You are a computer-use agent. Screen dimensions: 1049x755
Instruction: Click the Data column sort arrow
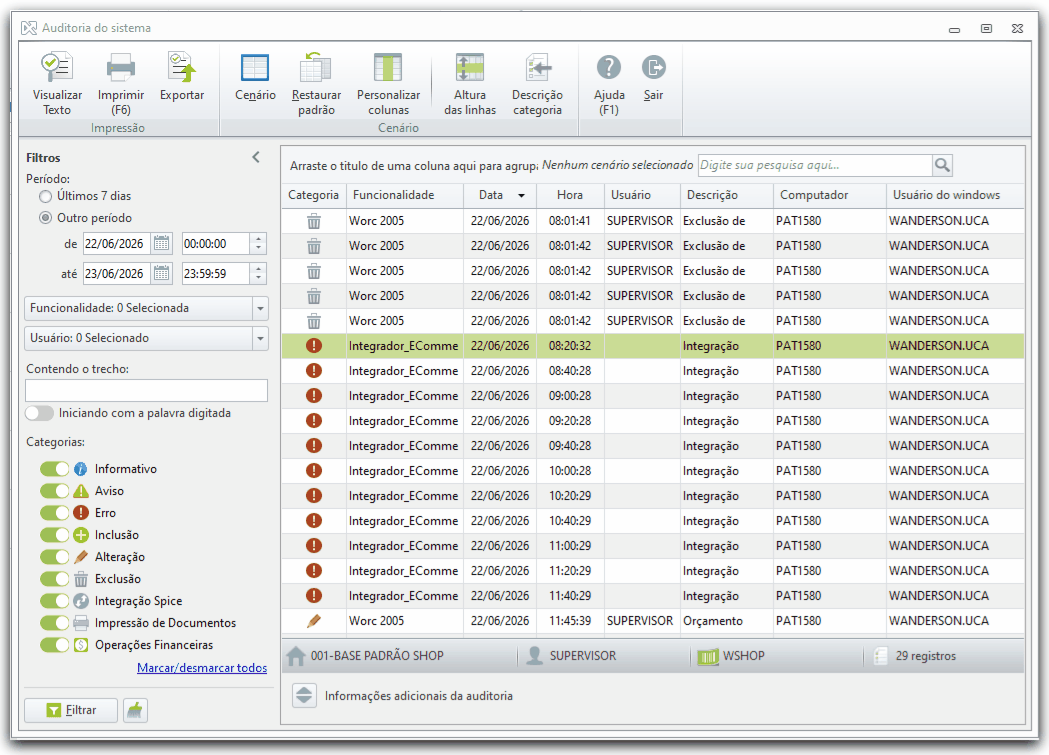pos(521,195)
